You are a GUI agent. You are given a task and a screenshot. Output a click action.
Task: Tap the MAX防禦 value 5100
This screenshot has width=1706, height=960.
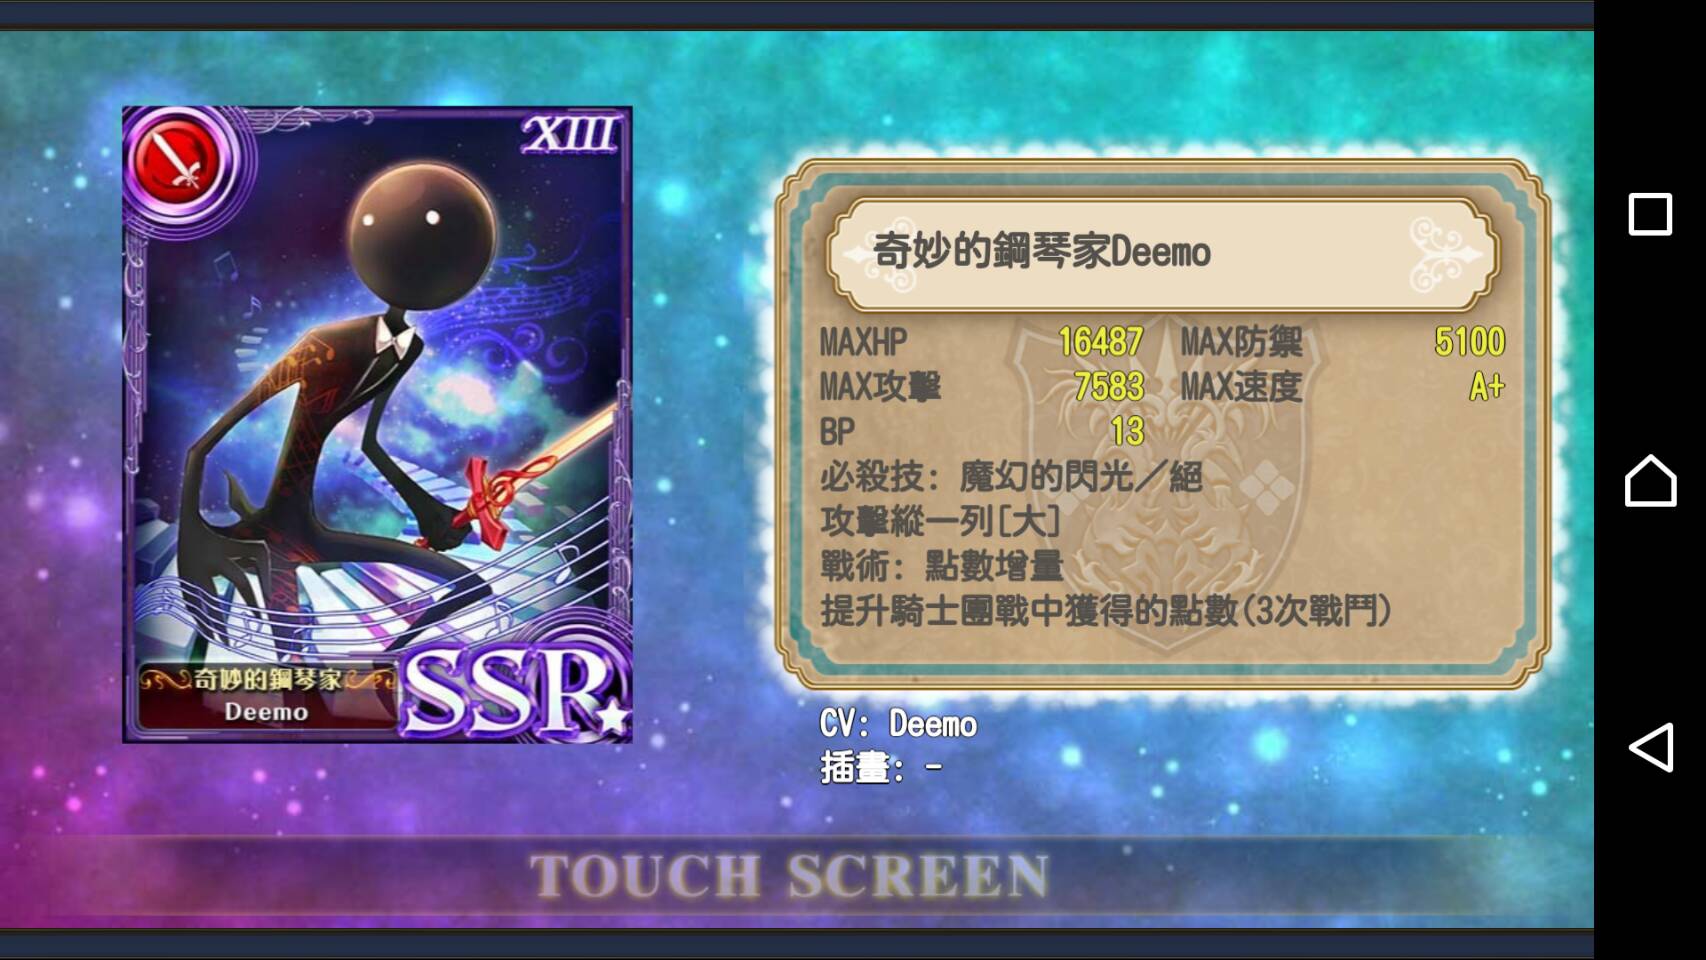click(x=1469, y=342)
